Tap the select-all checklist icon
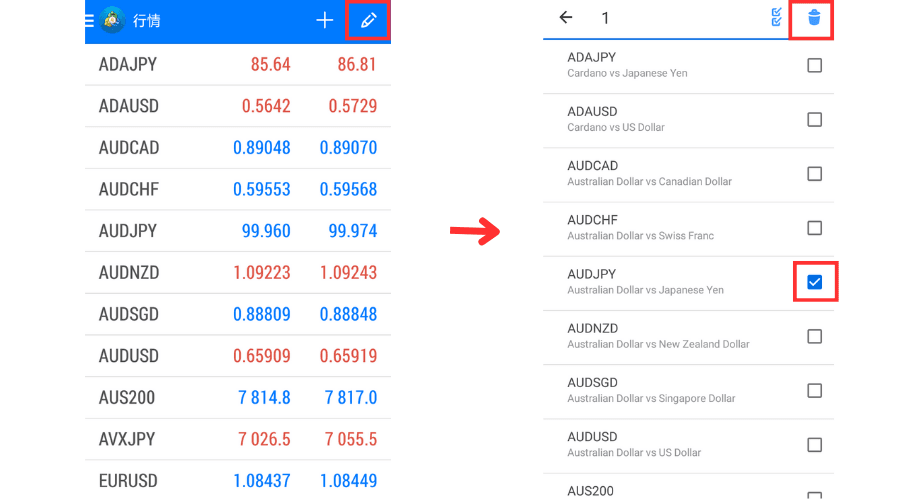 click(777, 18)
